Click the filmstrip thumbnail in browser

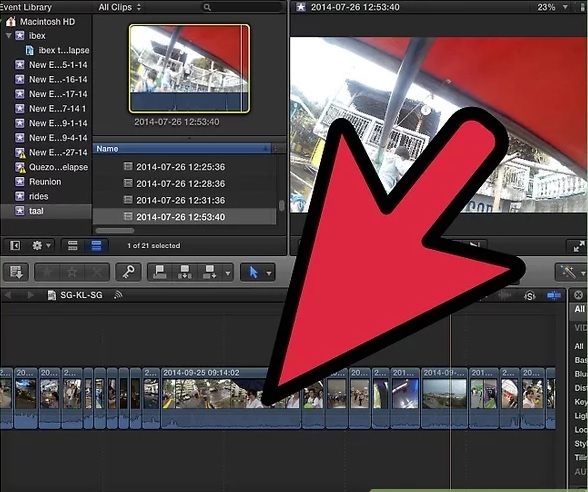189,69
